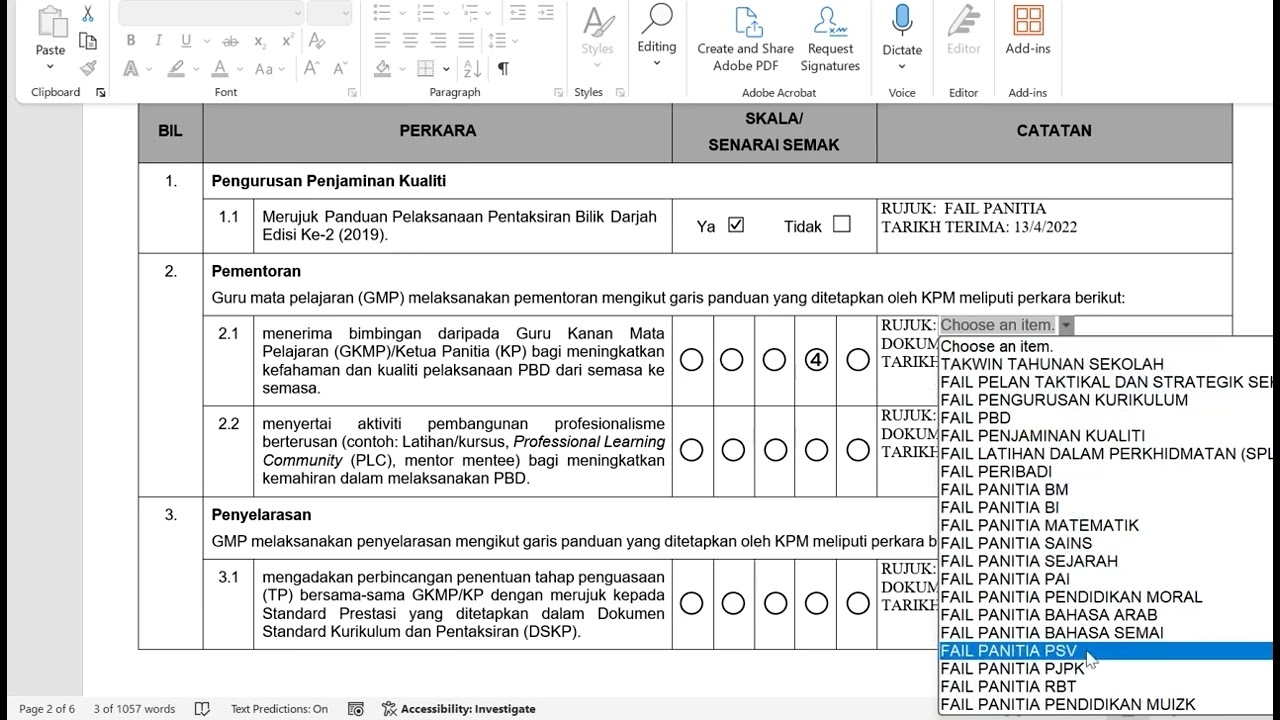Choose FAIL PBD from list
The height and width of the screenshot is (720, 1280).
(1106, 418)
